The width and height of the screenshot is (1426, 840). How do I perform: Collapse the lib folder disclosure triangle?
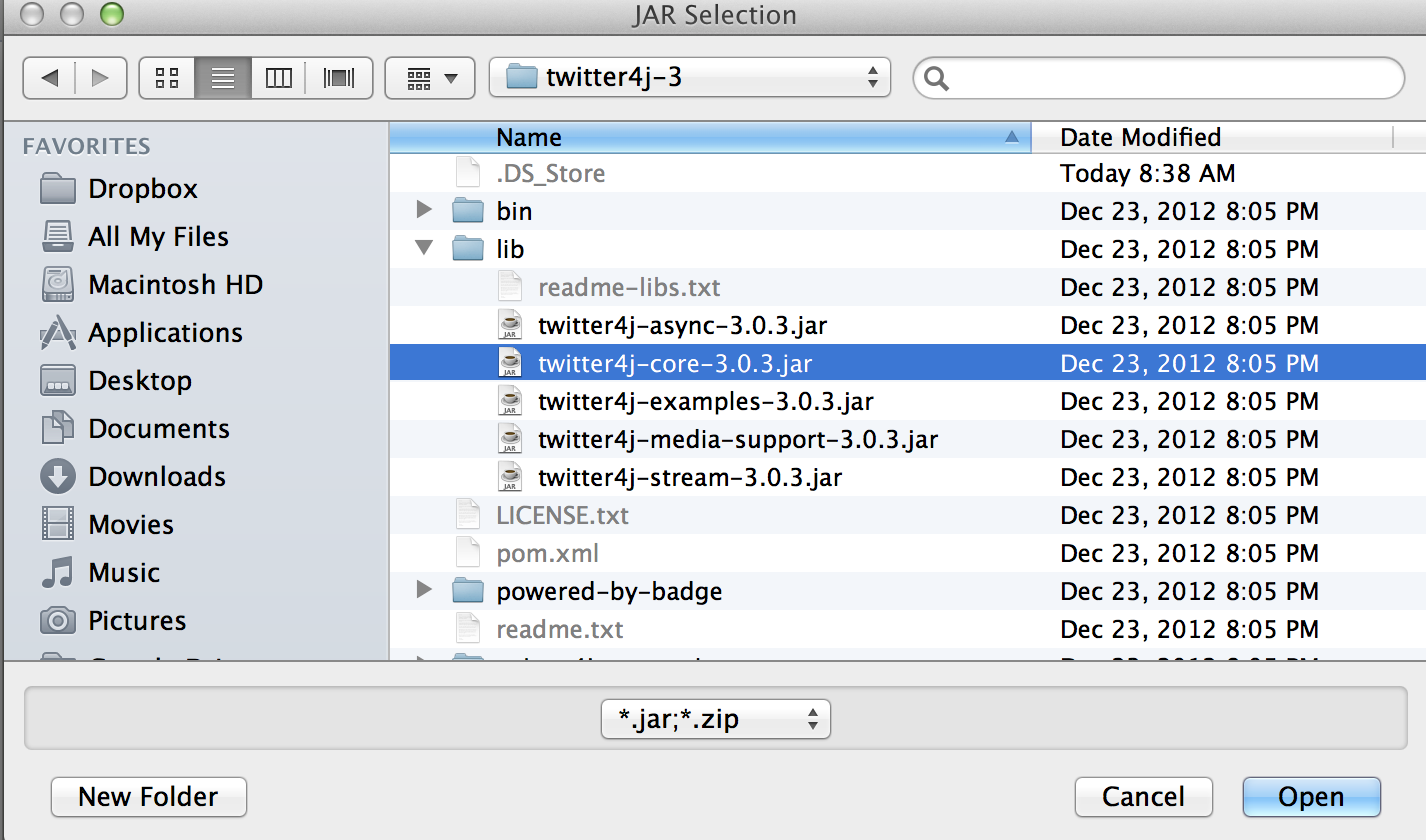(424, 247)
